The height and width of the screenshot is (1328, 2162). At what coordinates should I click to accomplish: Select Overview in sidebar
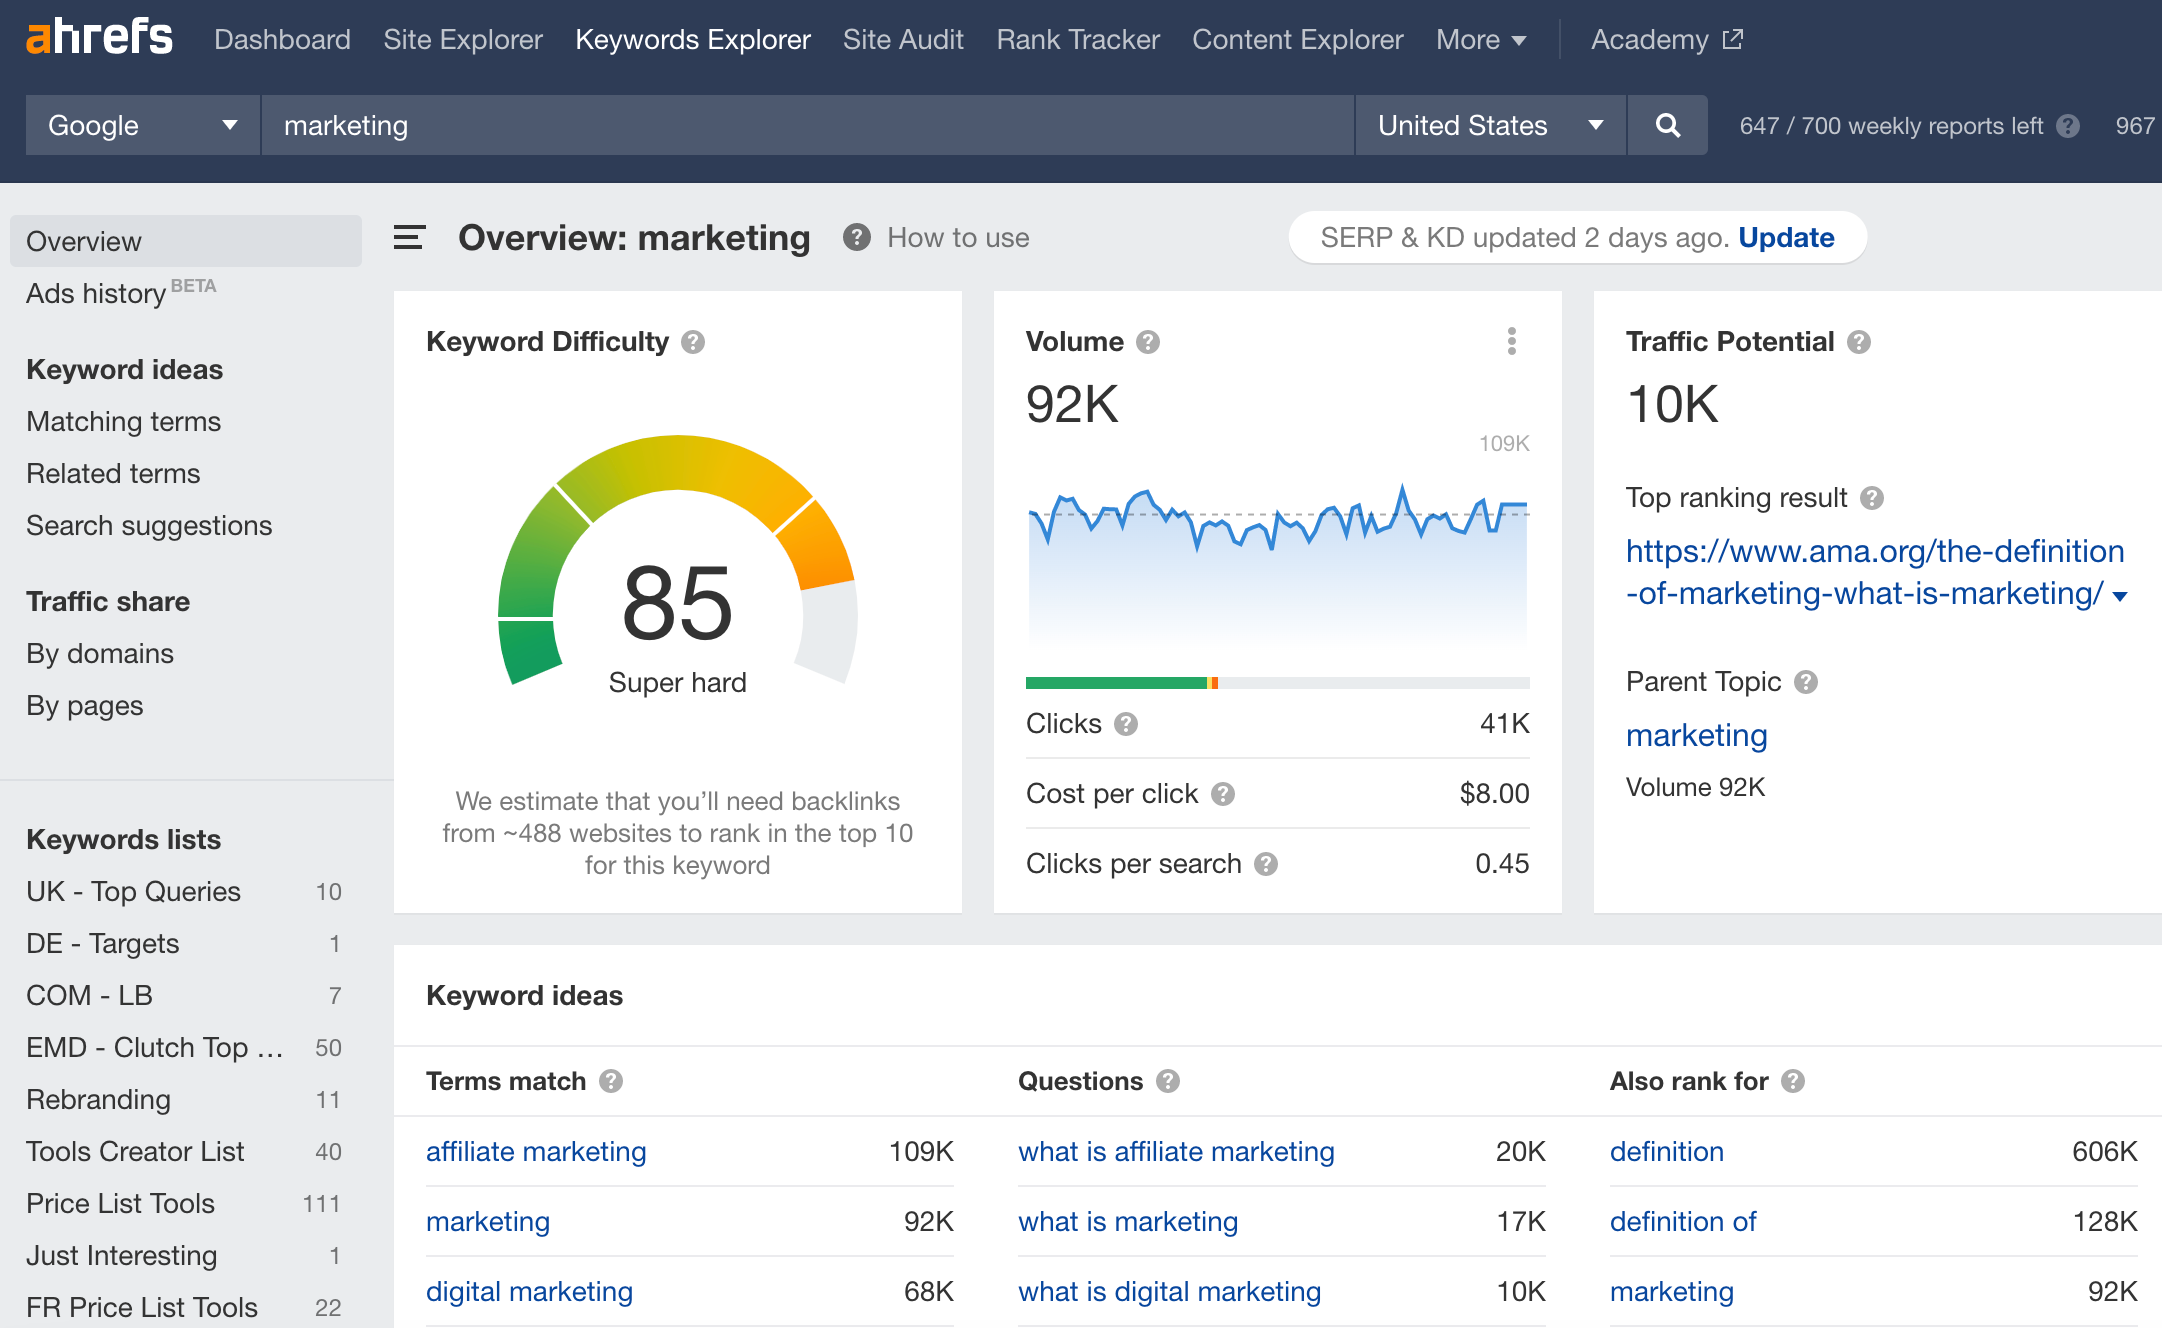tap(186, 241)
